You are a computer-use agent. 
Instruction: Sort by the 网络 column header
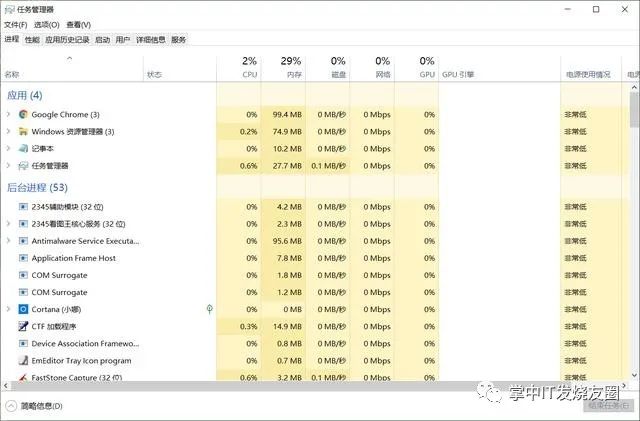(x=372, y=68)
